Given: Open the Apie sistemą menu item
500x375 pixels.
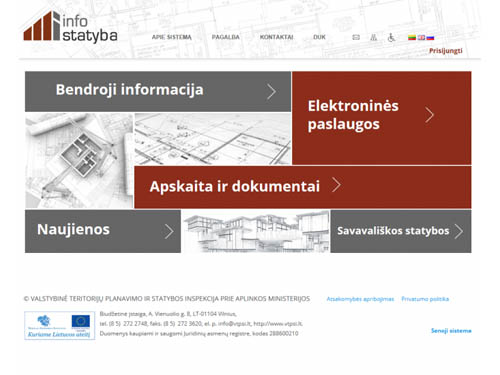Looking at the screenshot, I should [x=172, y=37].
